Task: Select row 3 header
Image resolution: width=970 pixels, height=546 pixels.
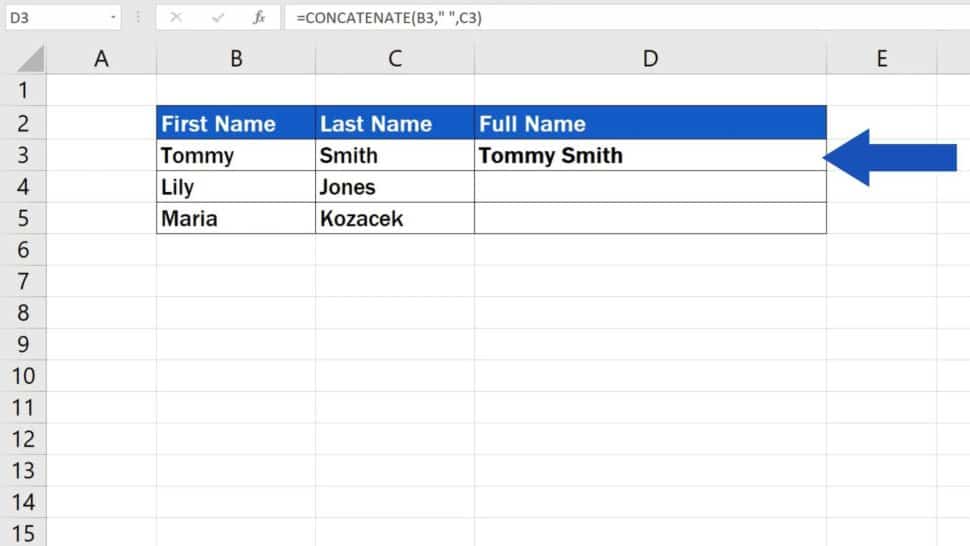Action: pyautogui.click(x=23, y=155)
